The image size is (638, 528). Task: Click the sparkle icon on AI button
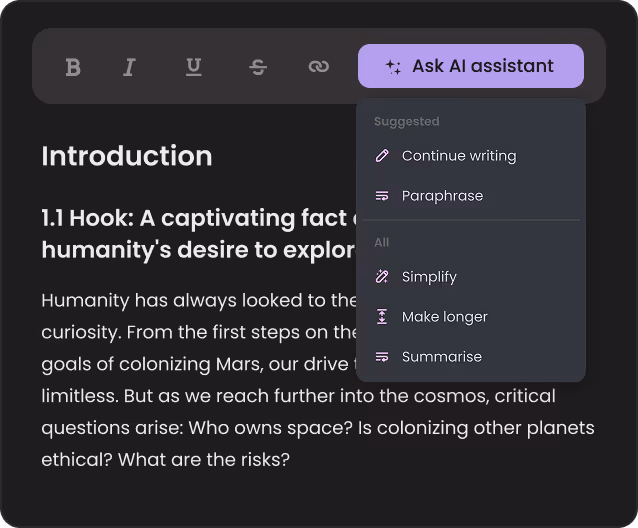pyautogui.click(x=393, y=67)
